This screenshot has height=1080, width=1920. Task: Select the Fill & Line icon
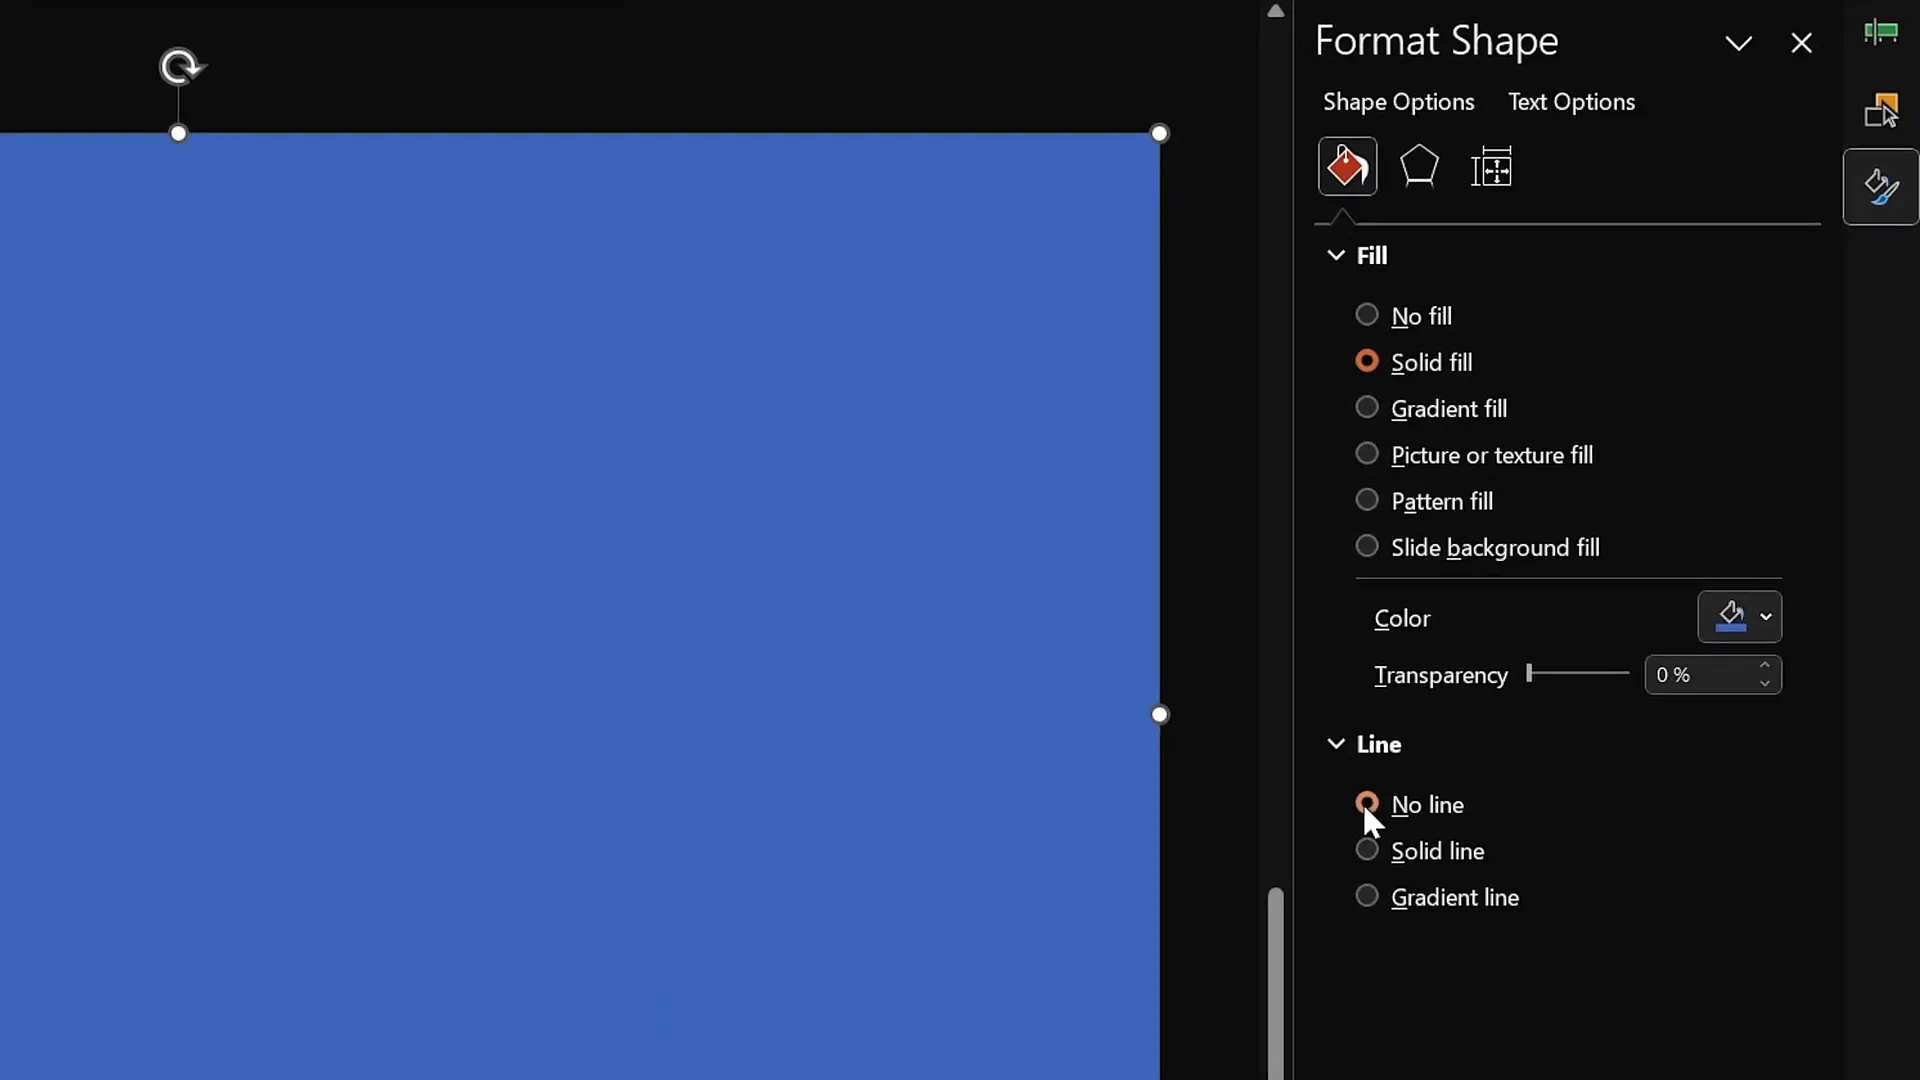tap(1347, 166)
